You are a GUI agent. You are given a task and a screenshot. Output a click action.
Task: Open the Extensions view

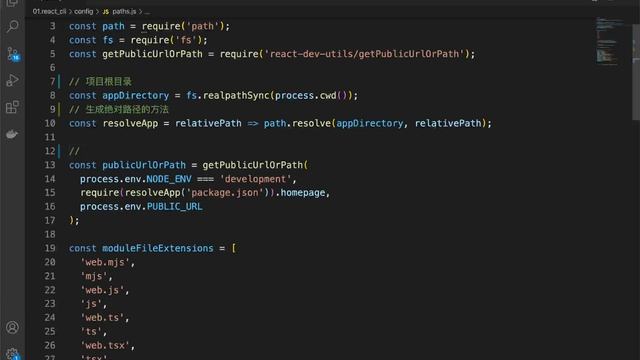coord(12,107)
